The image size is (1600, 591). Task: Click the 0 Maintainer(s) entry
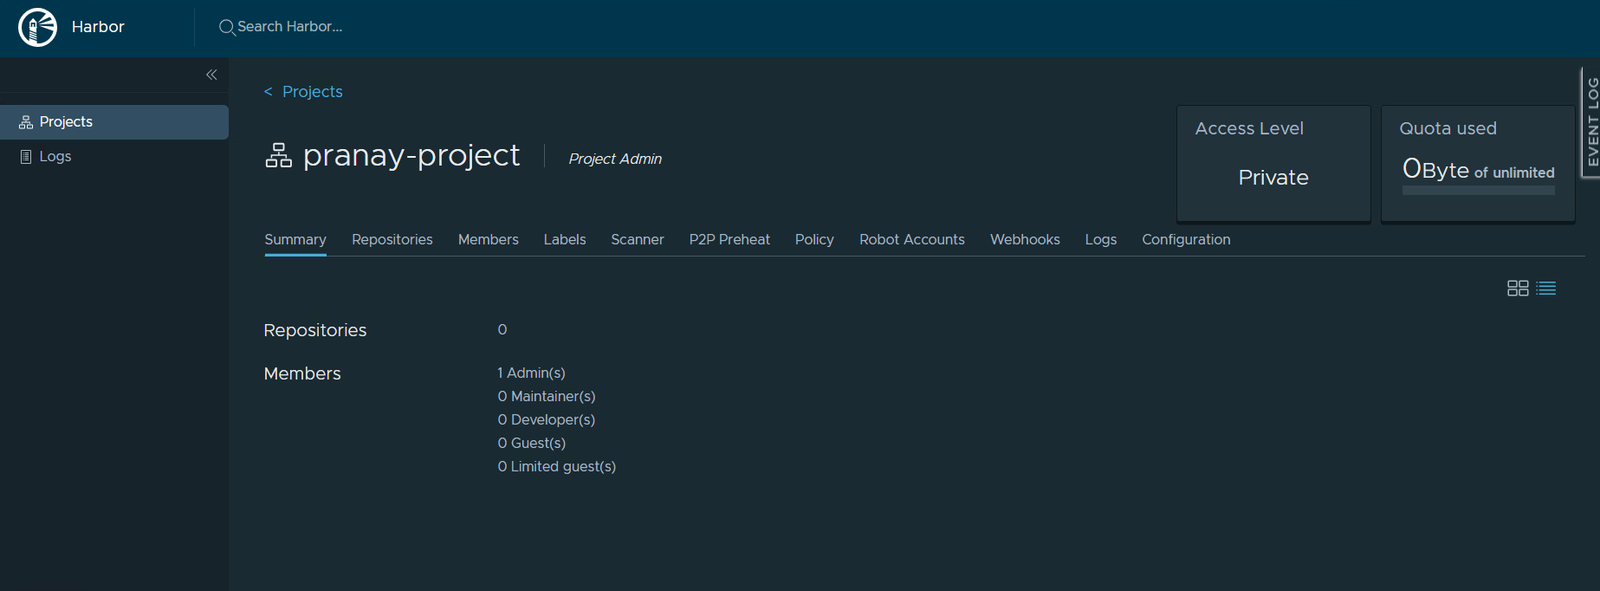546,396
